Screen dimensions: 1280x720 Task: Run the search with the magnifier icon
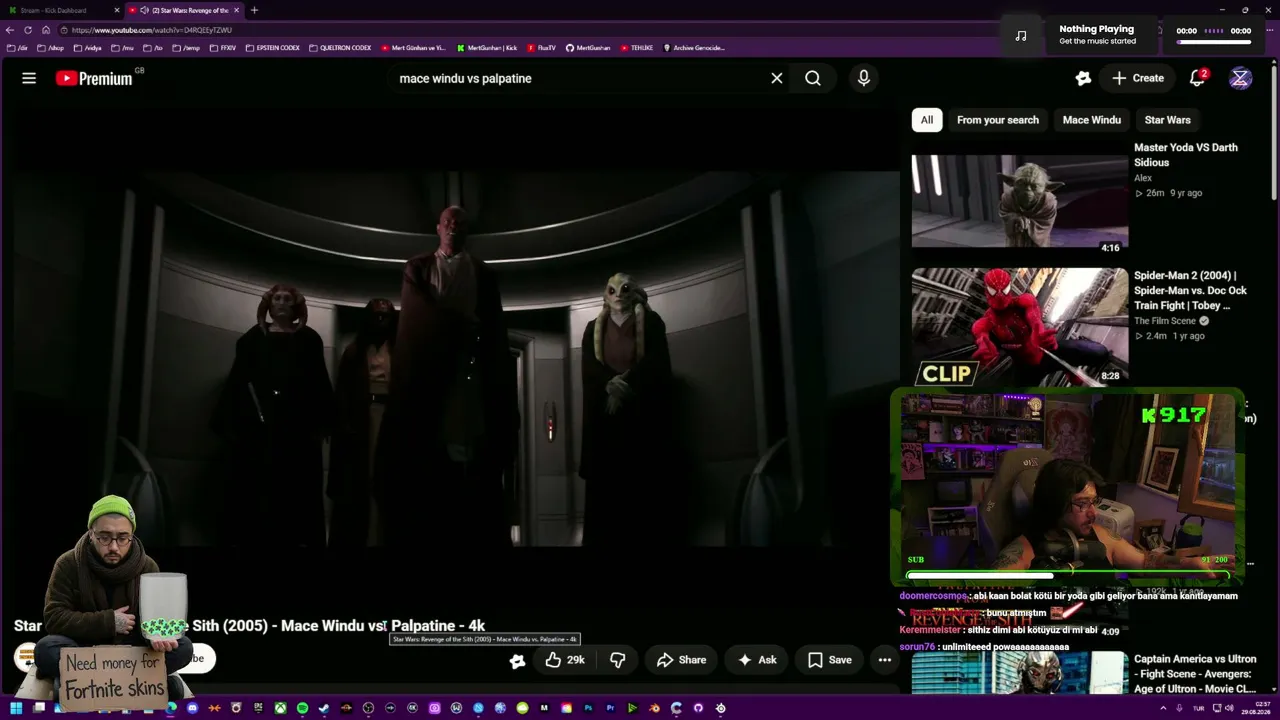pyautogui.click(x=813, y=78)
